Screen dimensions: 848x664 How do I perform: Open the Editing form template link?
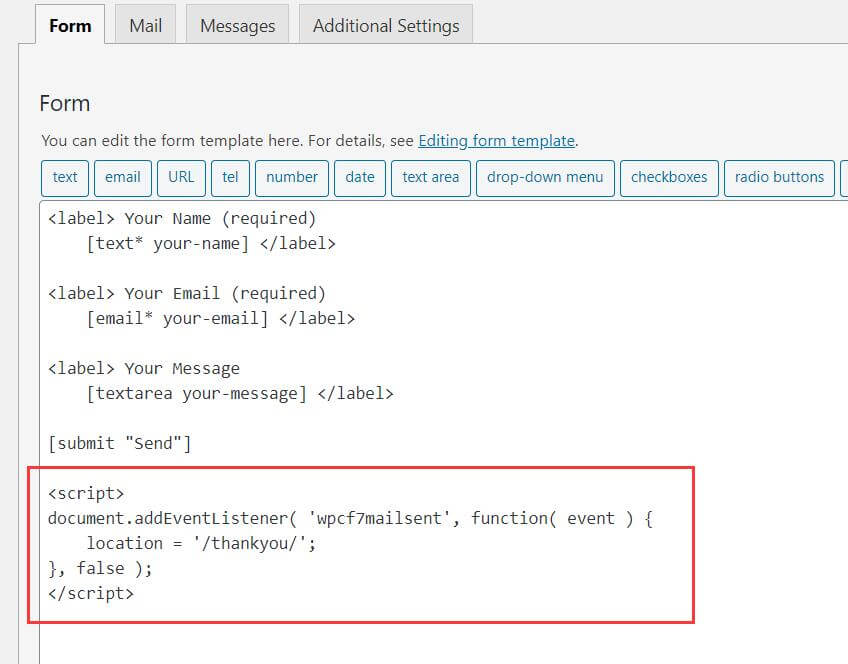(x=496, y=141)
